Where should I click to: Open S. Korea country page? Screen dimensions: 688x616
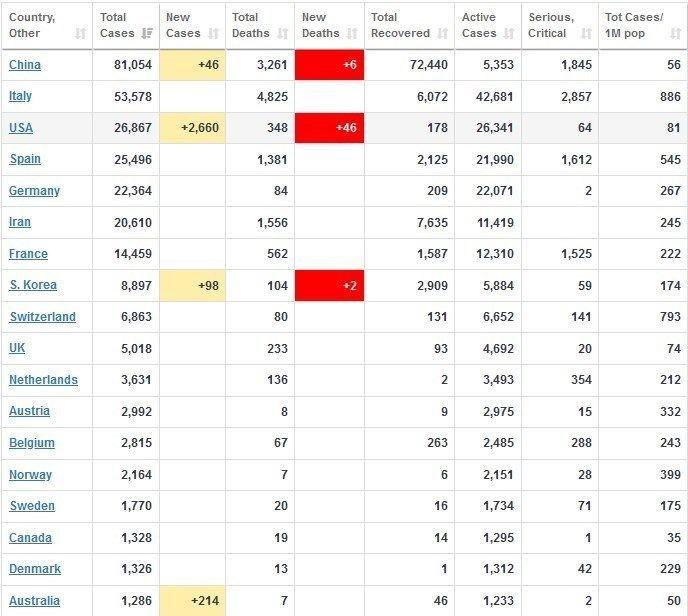point(33,285)
